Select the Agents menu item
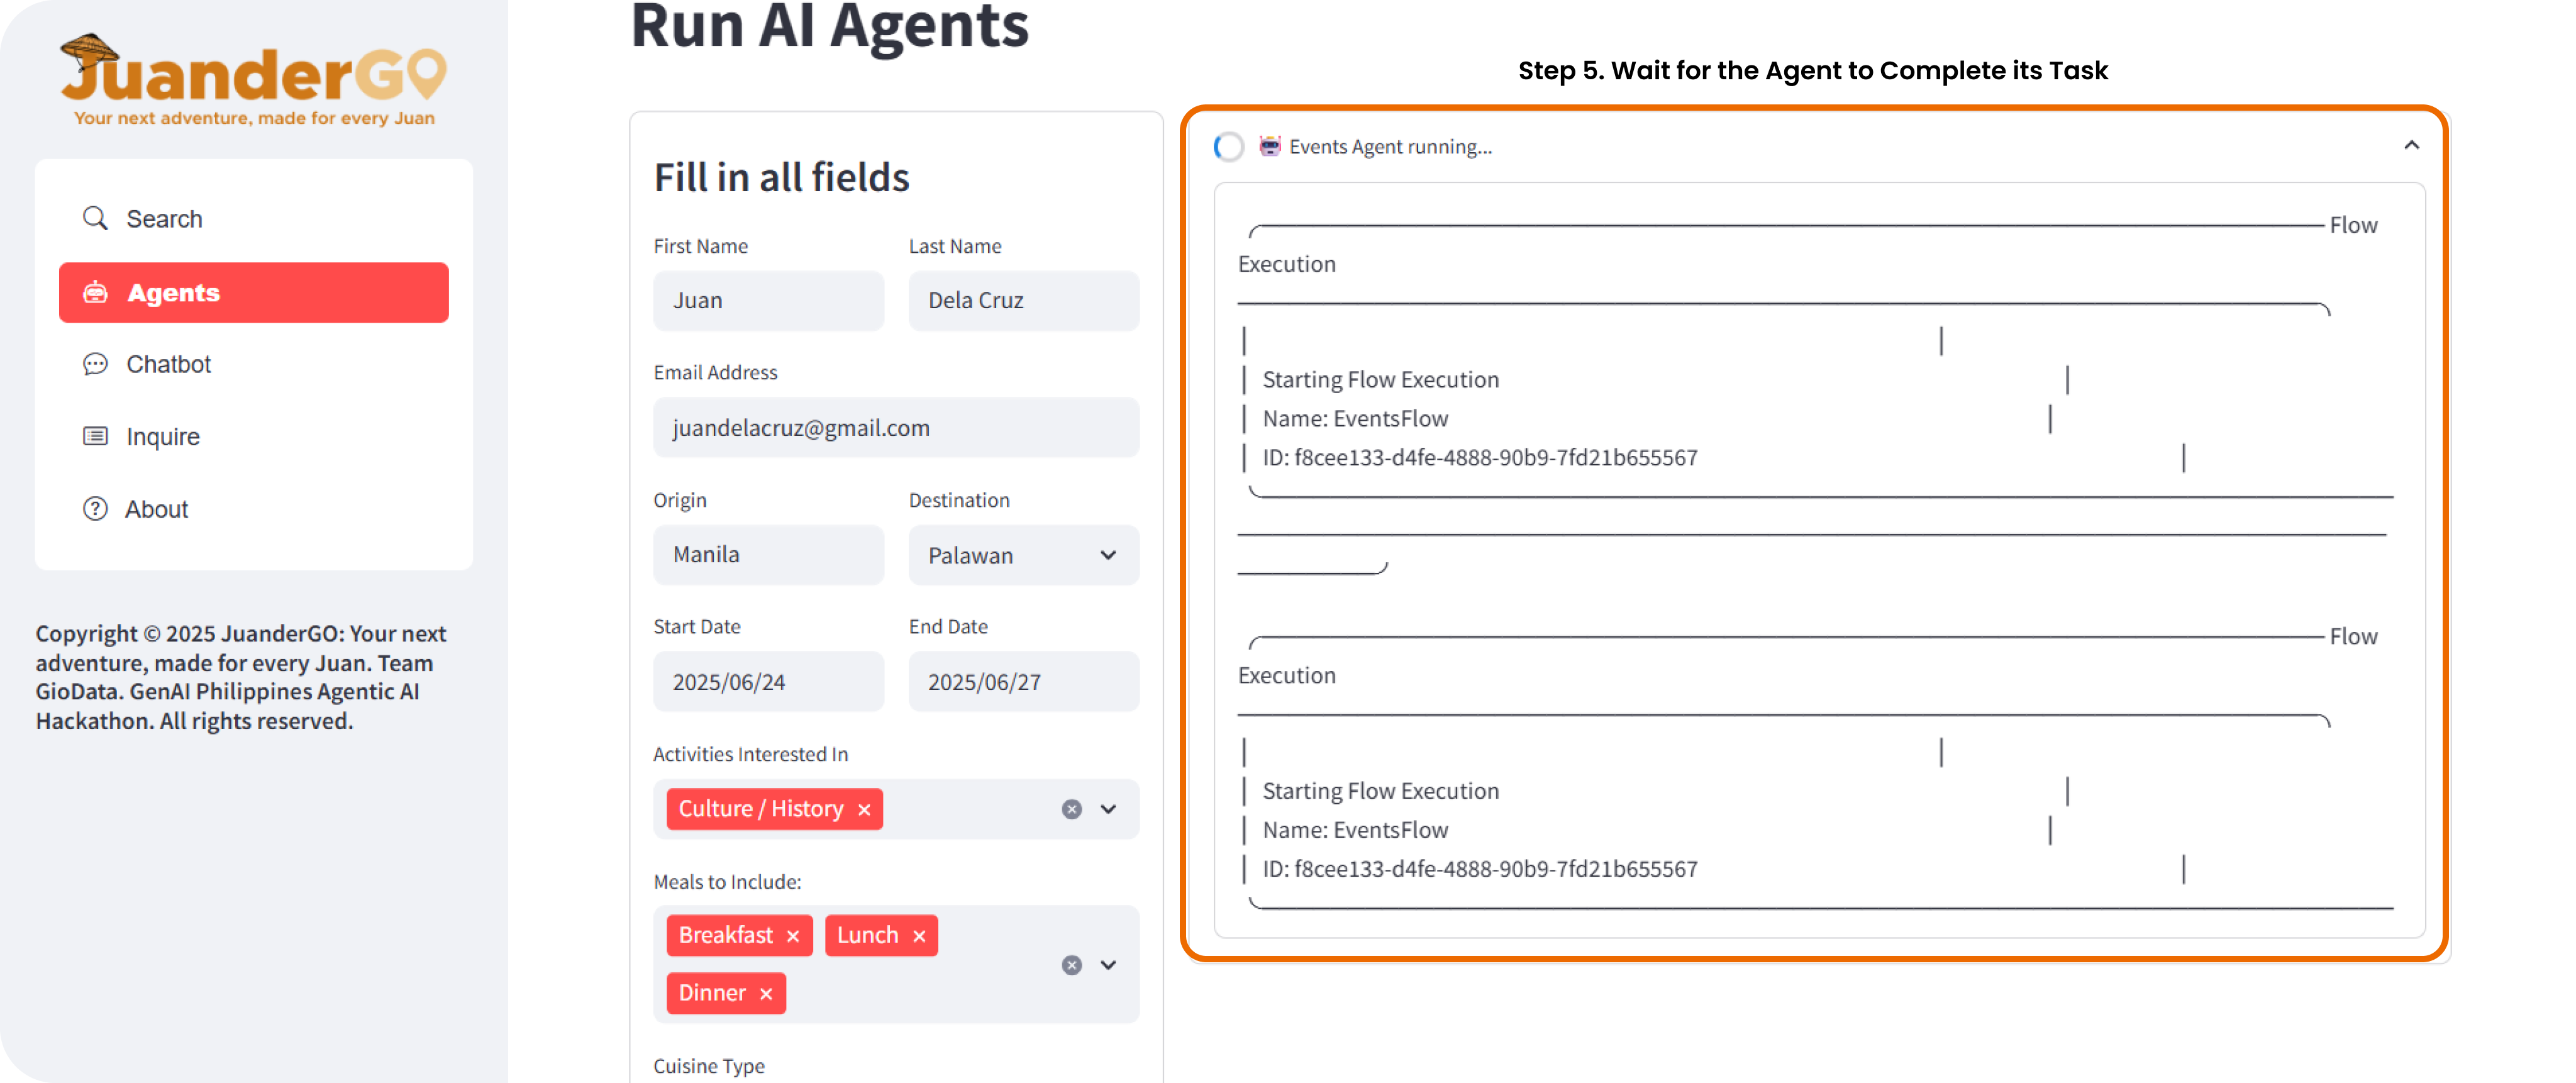 pyautogui.click(x=253, y=292)
